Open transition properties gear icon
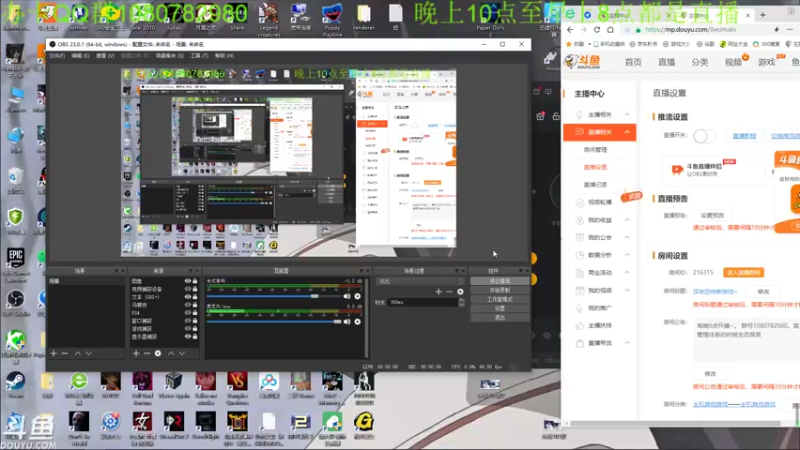 tap(461, 291)
